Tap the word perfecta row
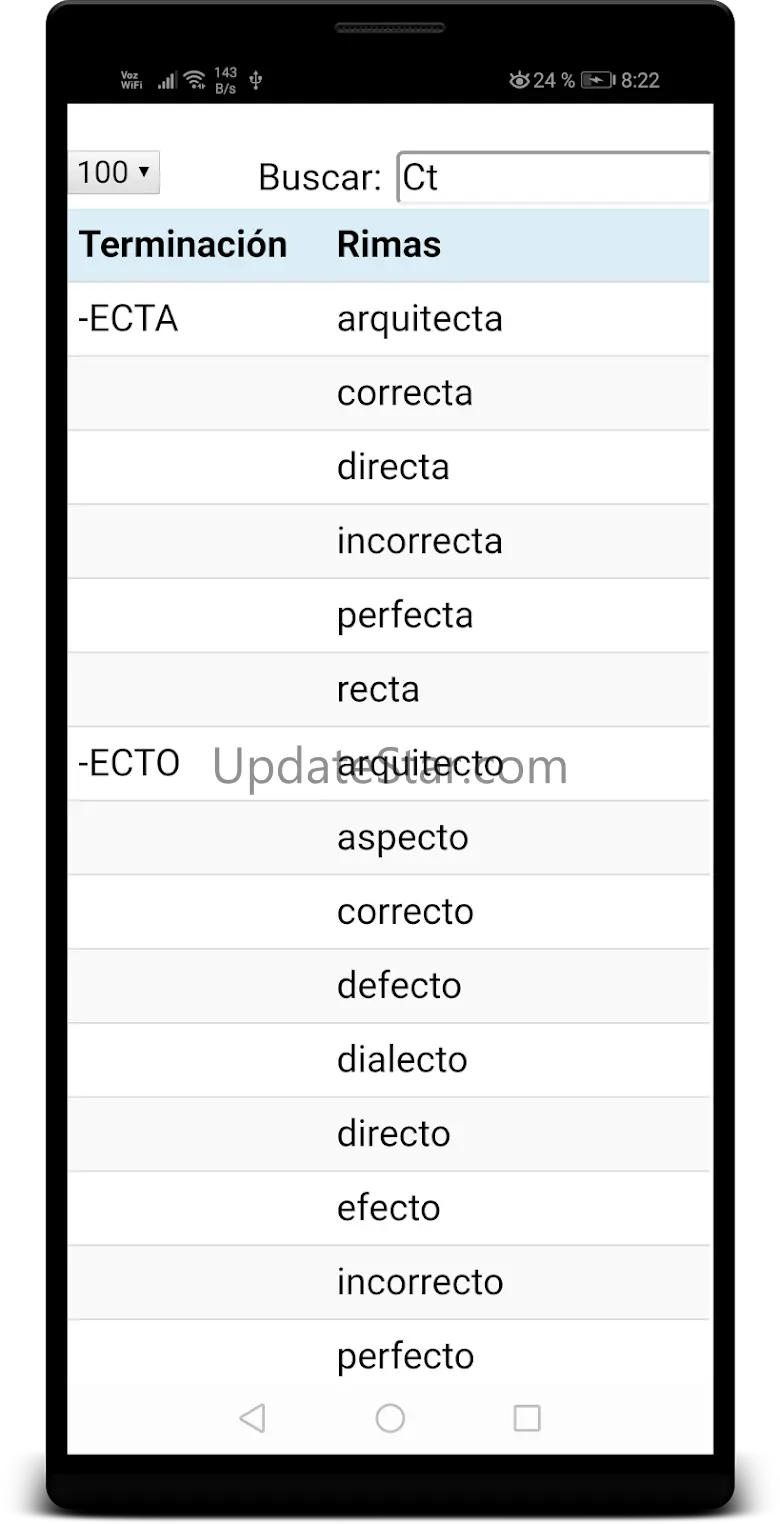The image size is (780, 1524). click(405, 615)
